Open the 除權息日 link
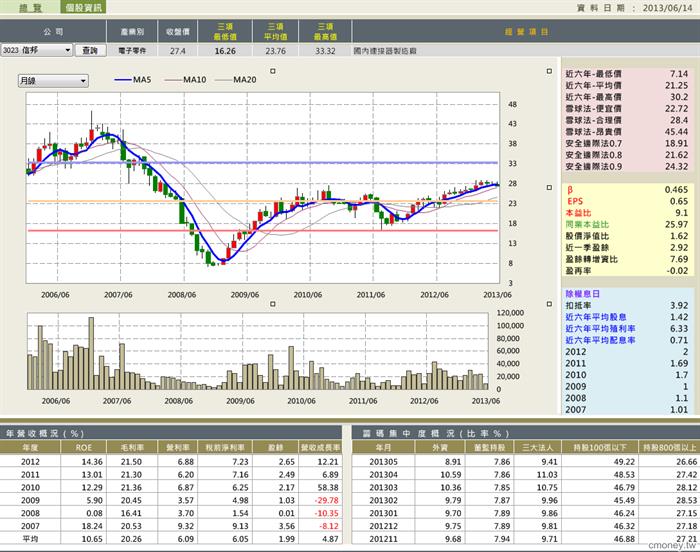Image resolution: width=700 pixels, height=552 pixels. [x=583, y=294]
